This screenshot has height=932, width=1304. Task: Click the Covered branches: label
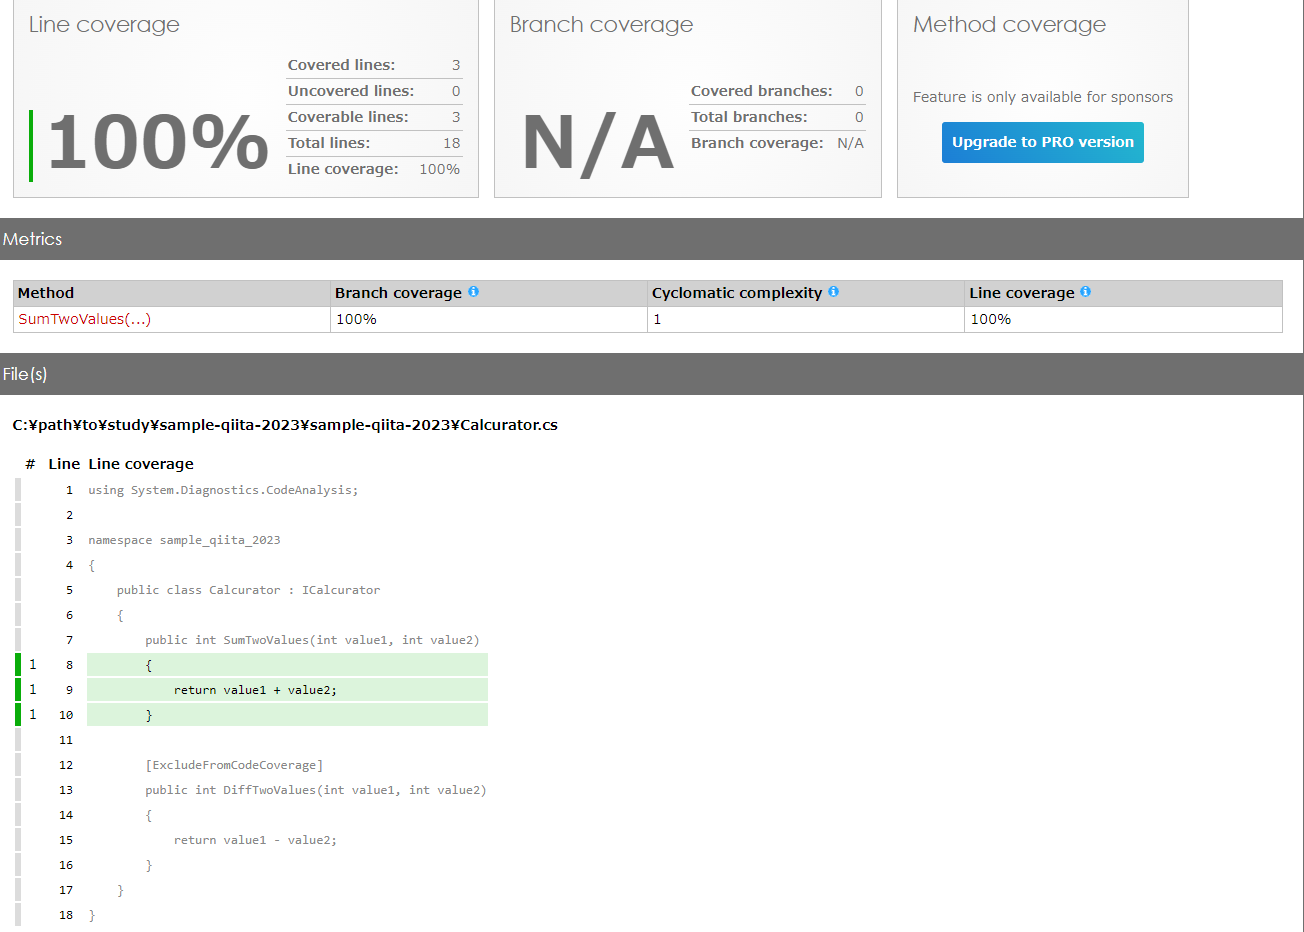coord(761,91)
